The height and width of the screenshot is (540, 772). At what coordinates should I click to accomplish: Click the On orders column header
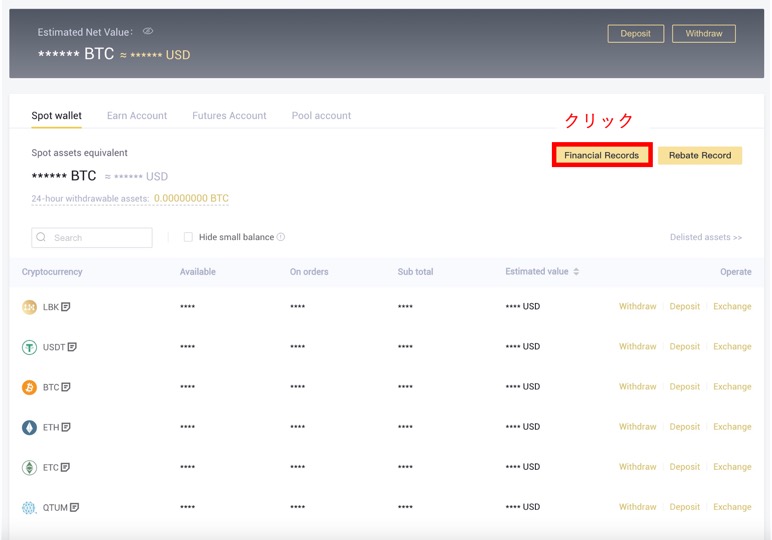[x=309, y=272]
